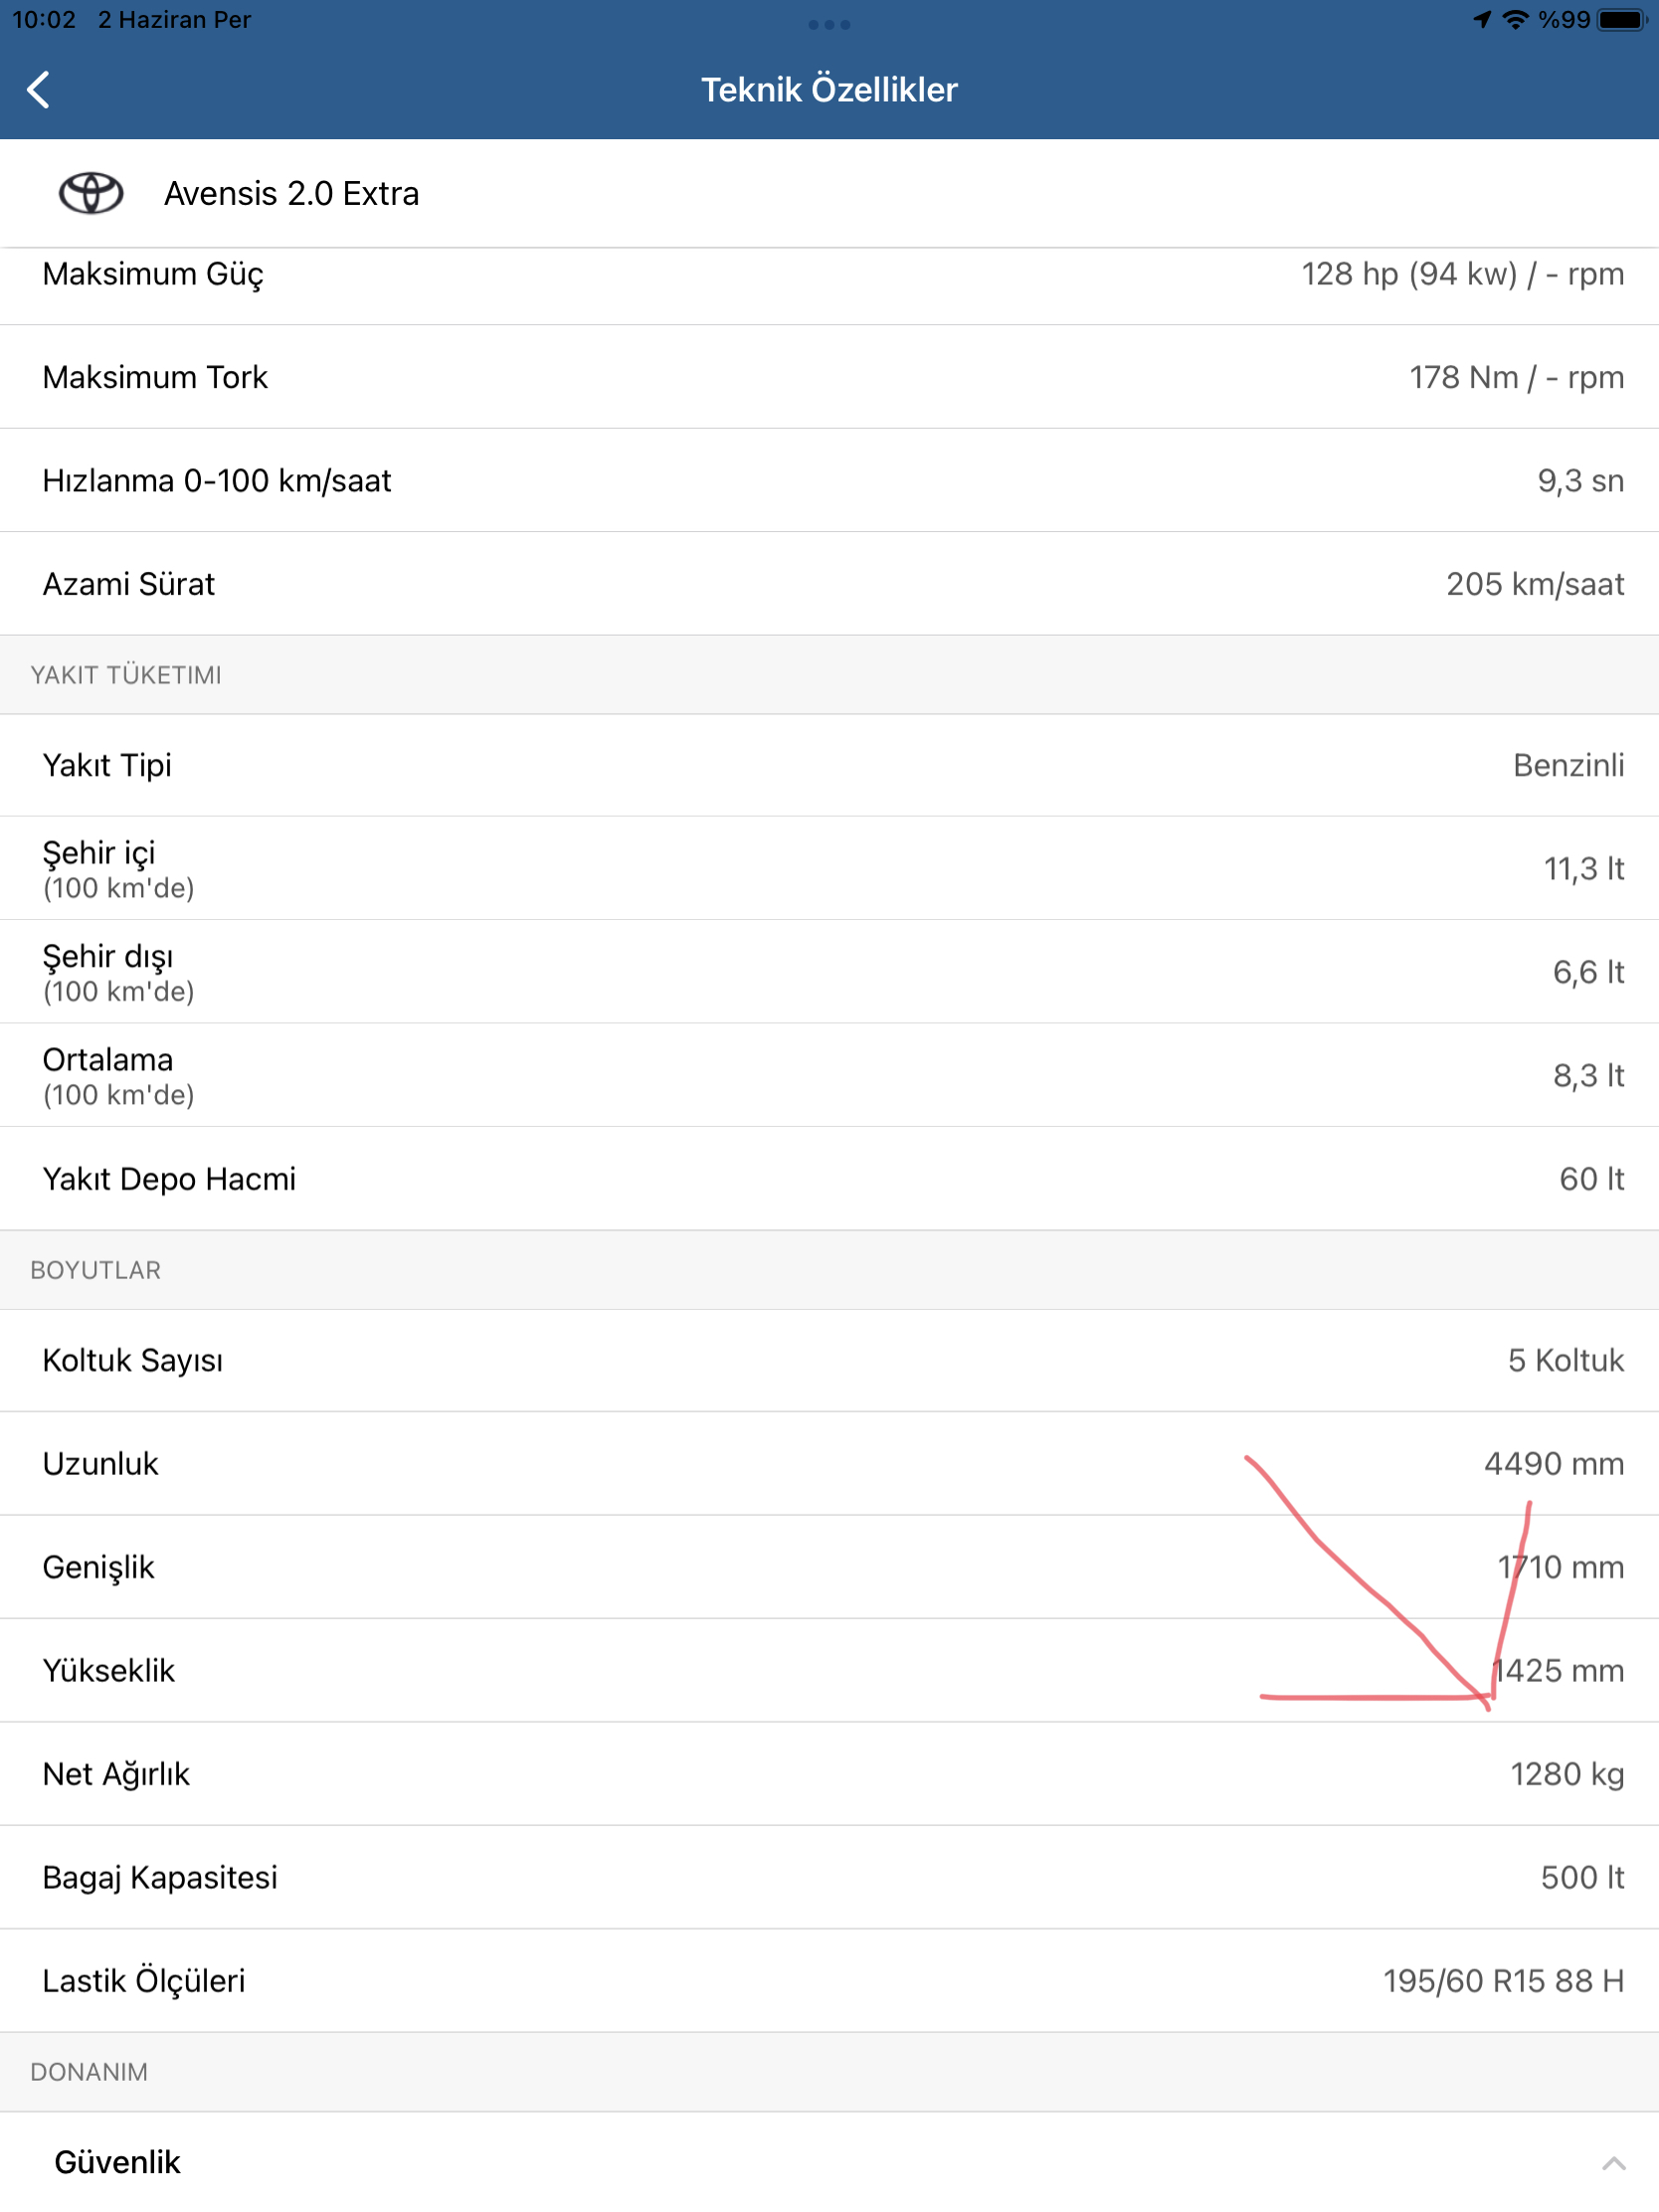Tap the Bagaj Kapasitesi row
This screenshot has height=2212, width=1659.
pyautogui.click(x=829, y=1878)
